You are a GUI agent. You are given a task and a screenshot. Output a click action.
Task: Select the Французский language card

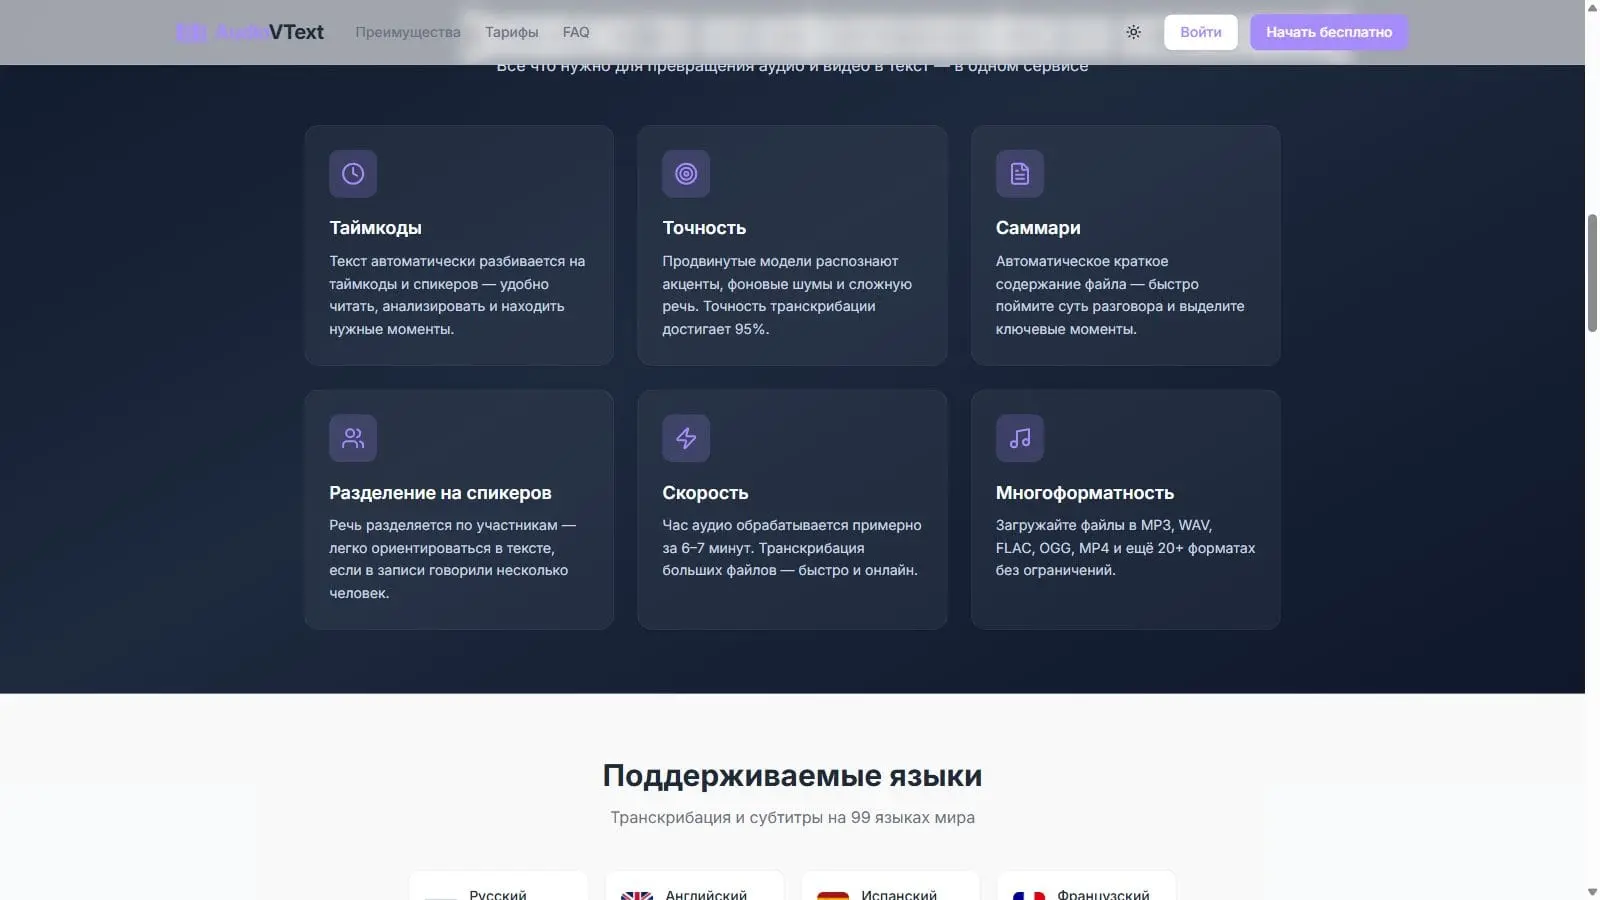tap(1087, 886)
